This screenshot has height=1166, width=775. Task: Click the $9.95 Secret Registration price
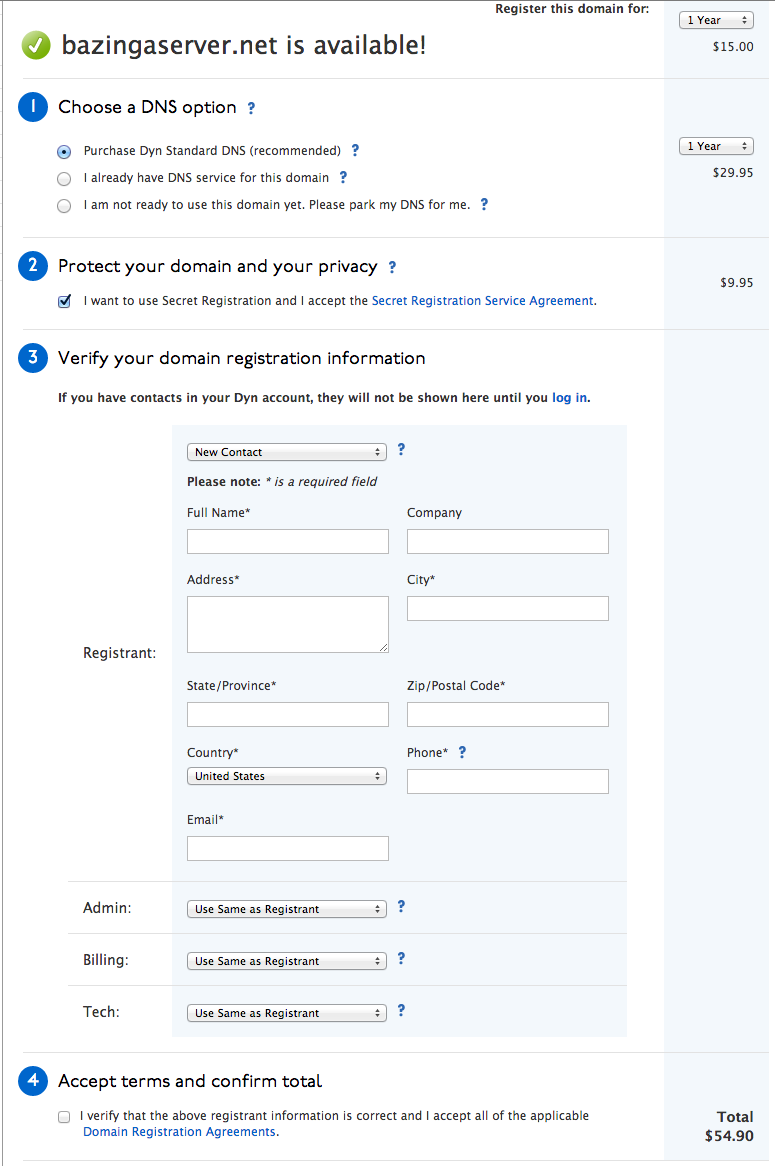tap(736, 283)
